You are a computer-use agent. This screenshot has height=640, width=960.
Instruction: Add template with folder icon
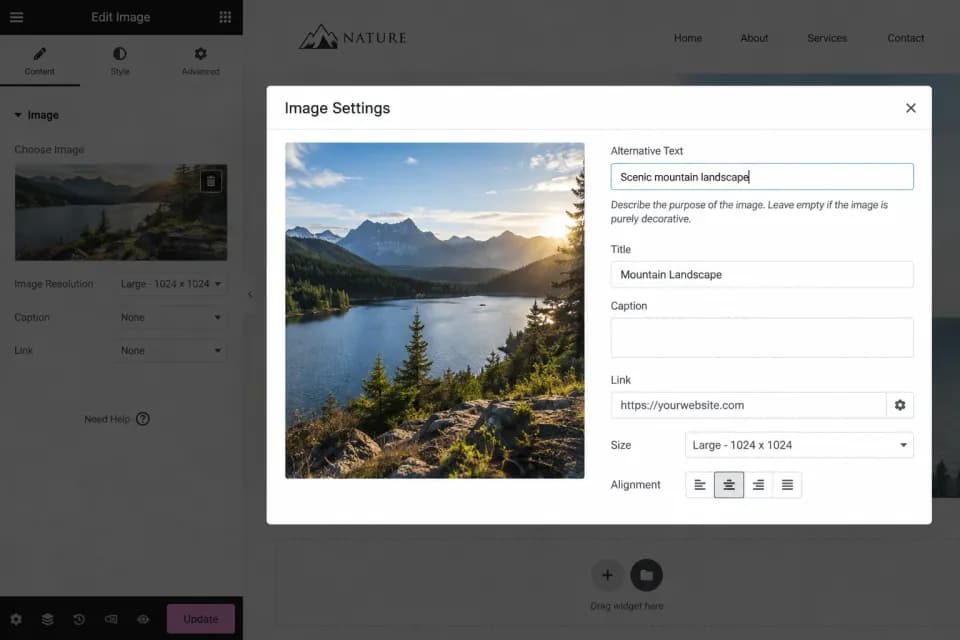pyautogui.click(x=647, y=575)
